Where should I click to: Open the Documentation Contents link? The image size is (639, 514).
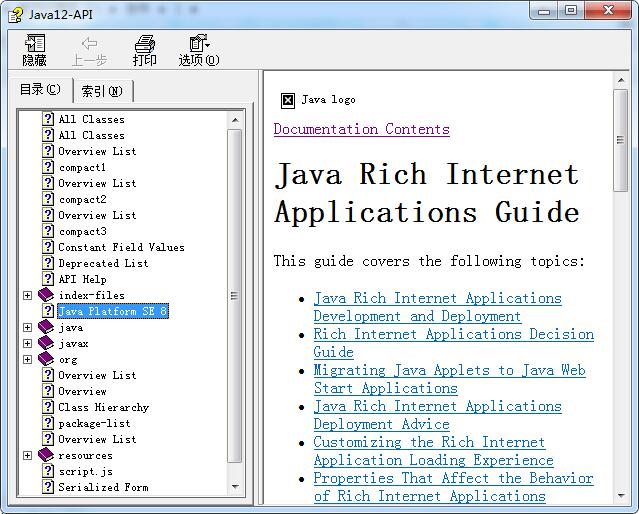coord(361,129)
